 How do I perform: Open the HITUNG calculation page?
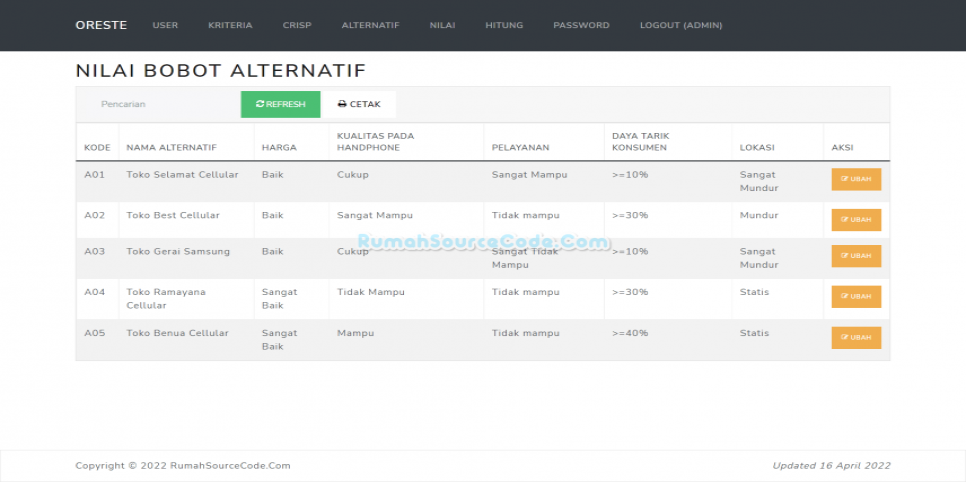point(504,25)
